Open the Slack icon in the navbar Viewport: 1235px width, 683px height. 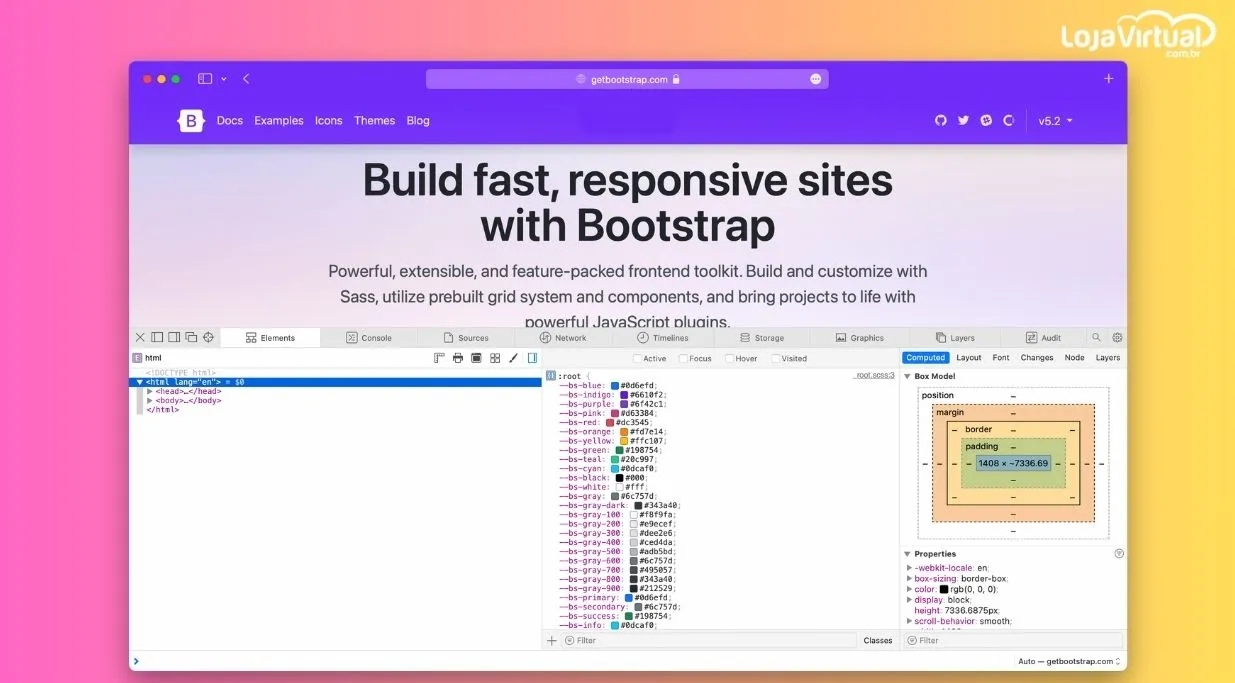[986, 120]
